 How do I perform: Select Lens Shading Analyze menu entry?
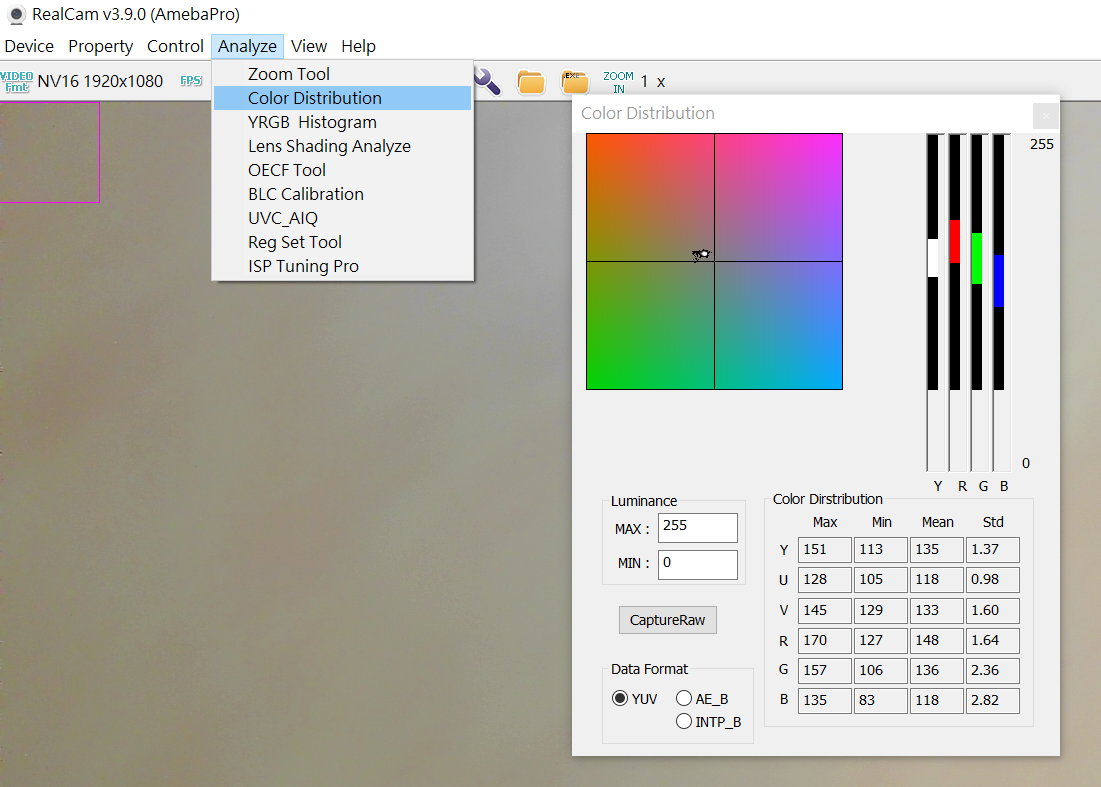click(x=329, y=146)
